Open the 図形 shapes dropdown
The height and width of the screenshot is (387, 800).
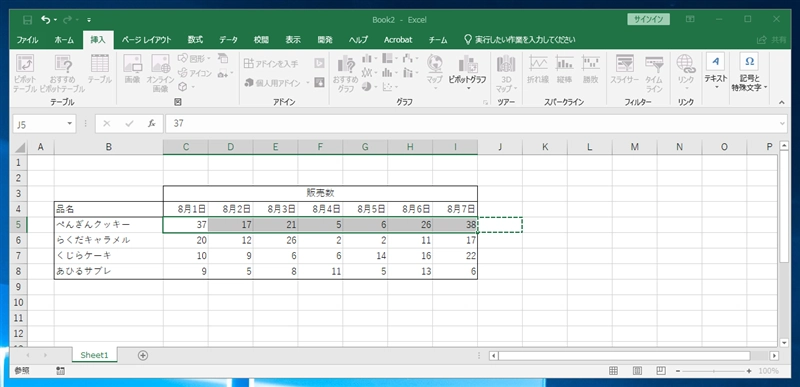tap(195, 59)
